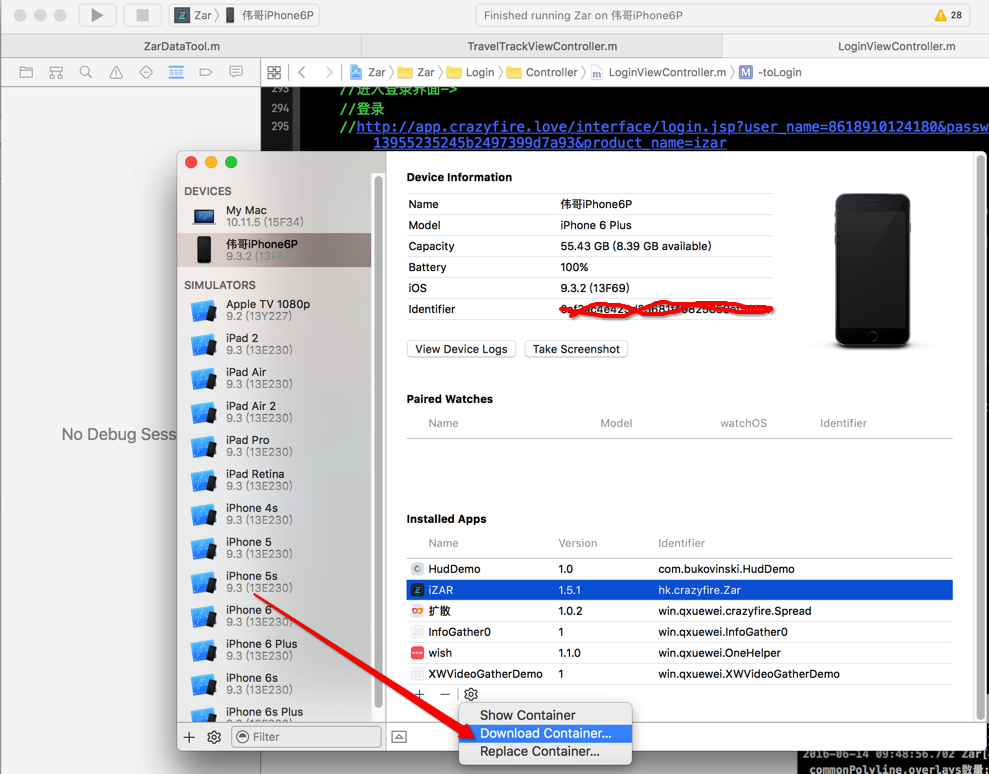Switch to the Breakpoint navigator icon
The height and width of the screenshot is (774, 989).
pos(206,72)
